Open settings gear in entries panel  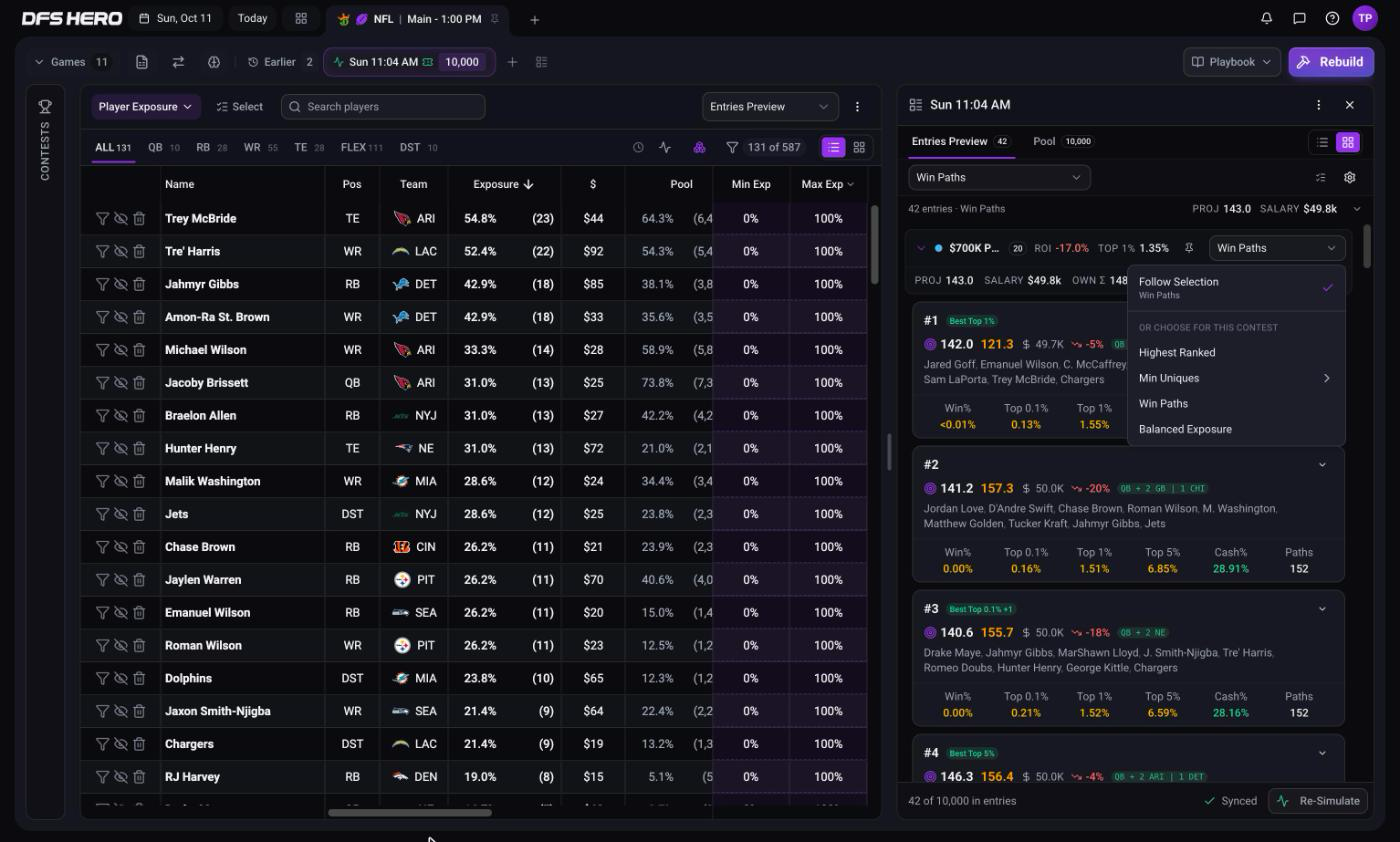coord(1349,177)
